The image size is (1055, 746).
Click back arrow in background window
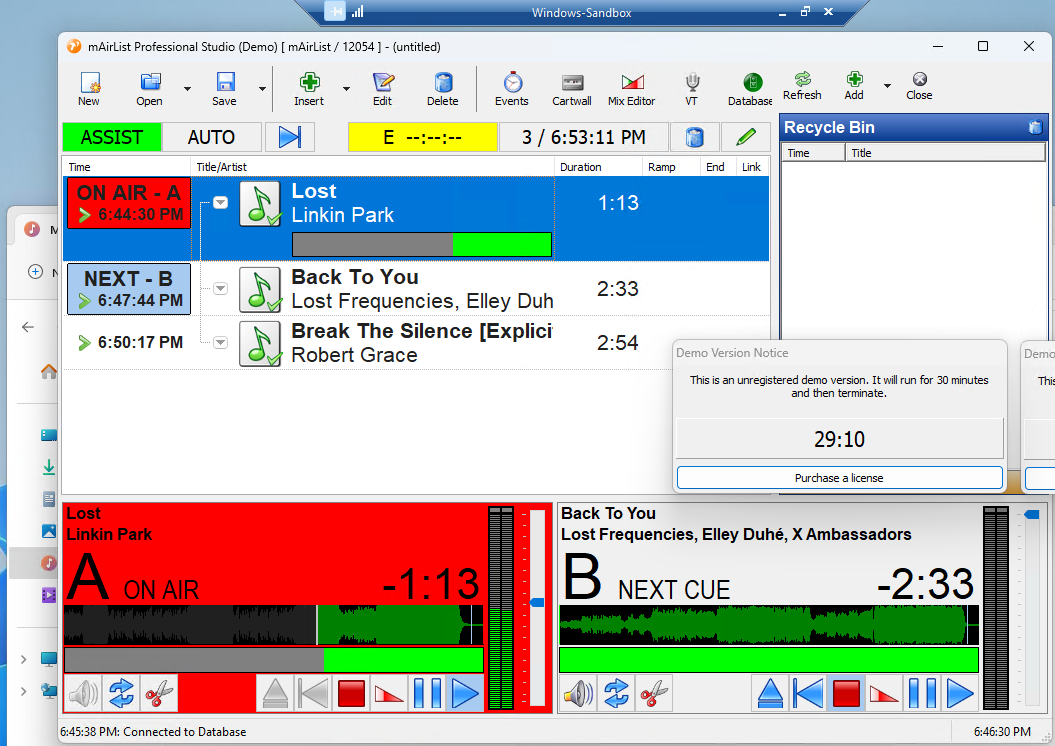point(28,327)
